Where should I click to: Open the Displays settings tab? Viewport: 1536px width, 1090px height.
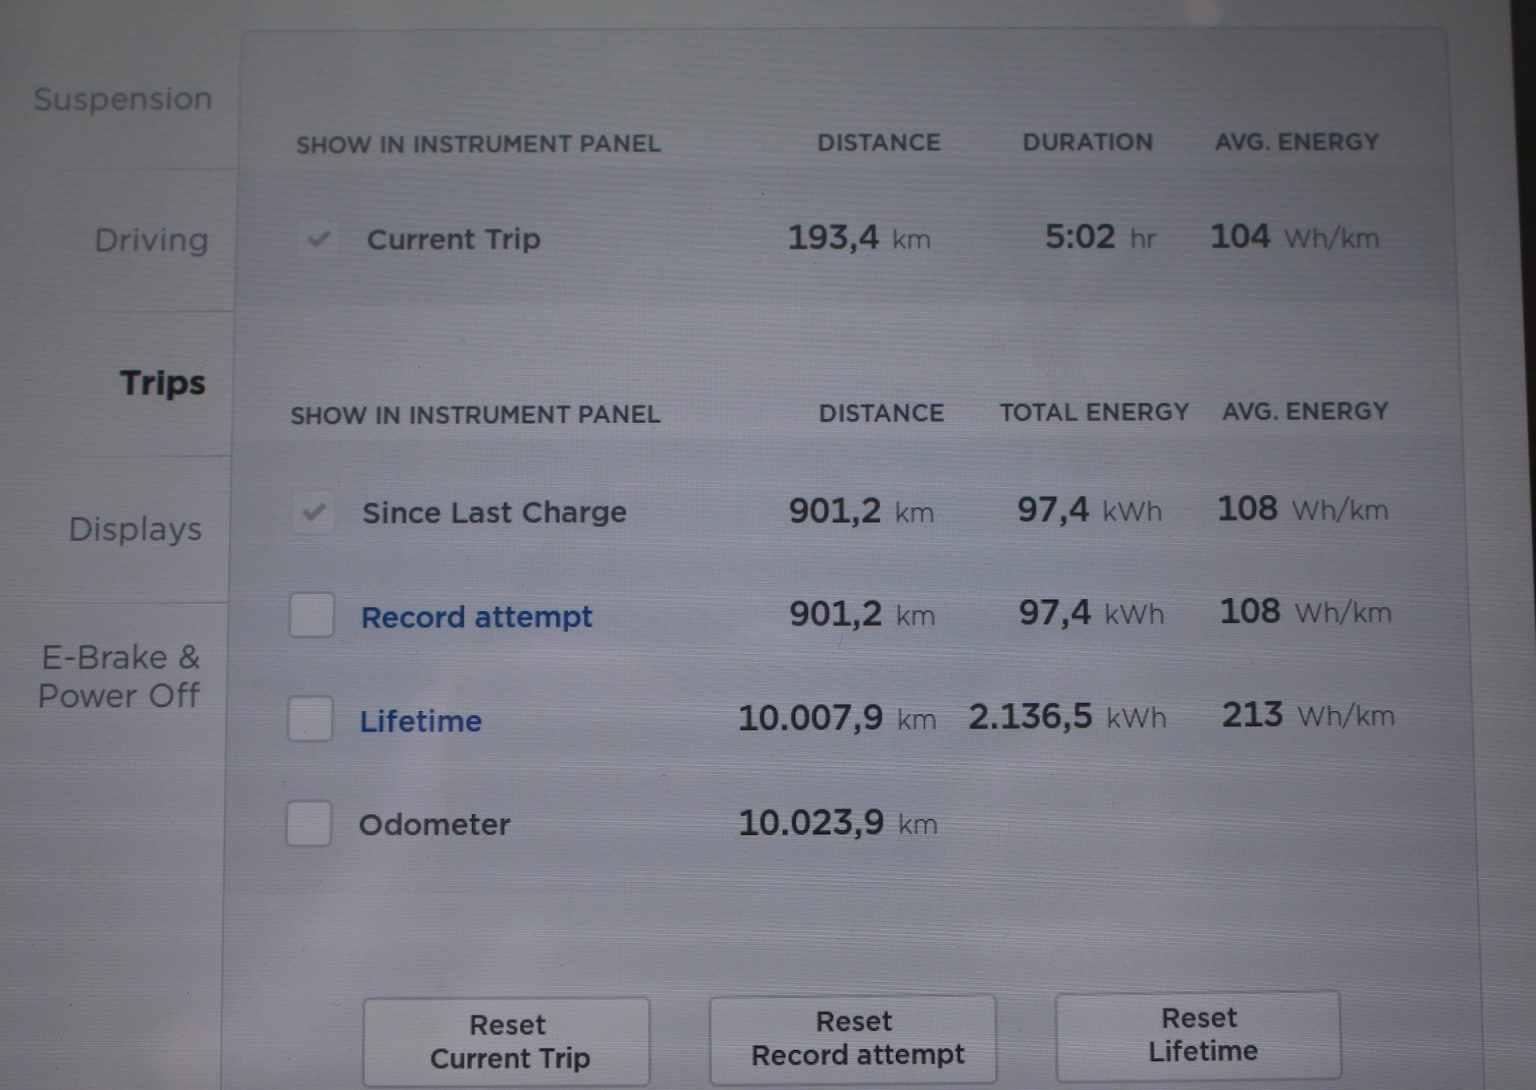(135, 529)
